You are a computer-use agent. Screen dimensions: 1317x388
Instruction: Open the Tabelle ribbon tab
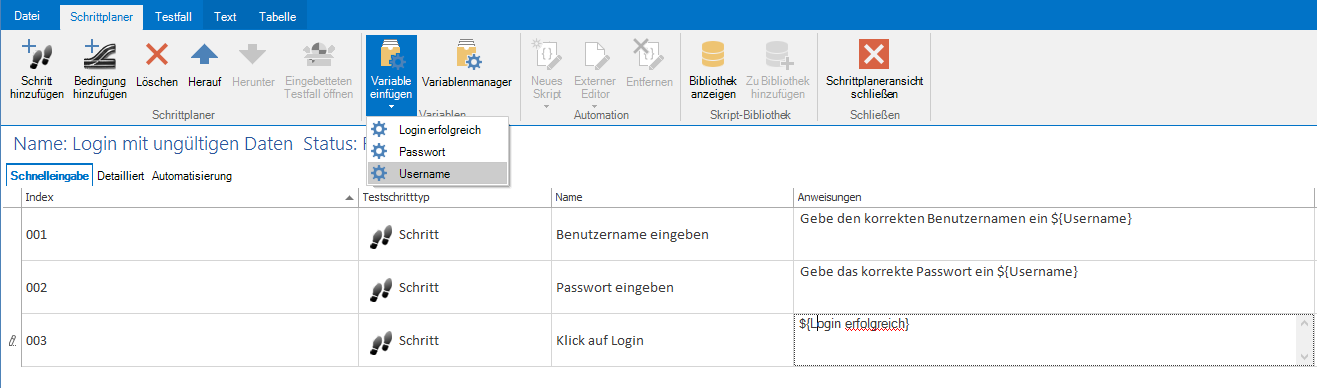pyautogui.click(x=277, y=17)
